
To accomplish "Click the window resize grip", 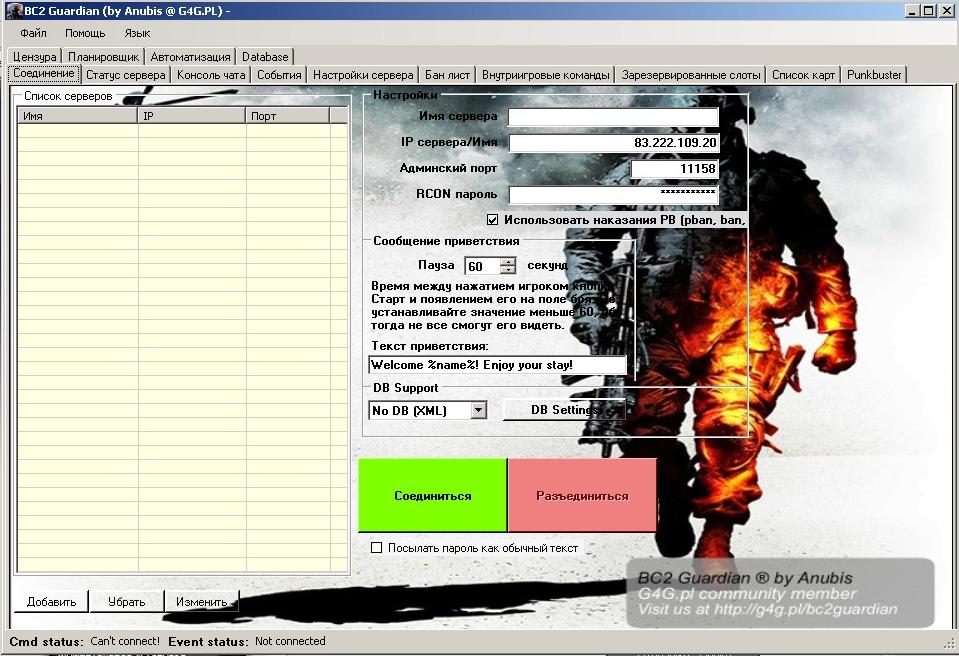I will 949,643.
